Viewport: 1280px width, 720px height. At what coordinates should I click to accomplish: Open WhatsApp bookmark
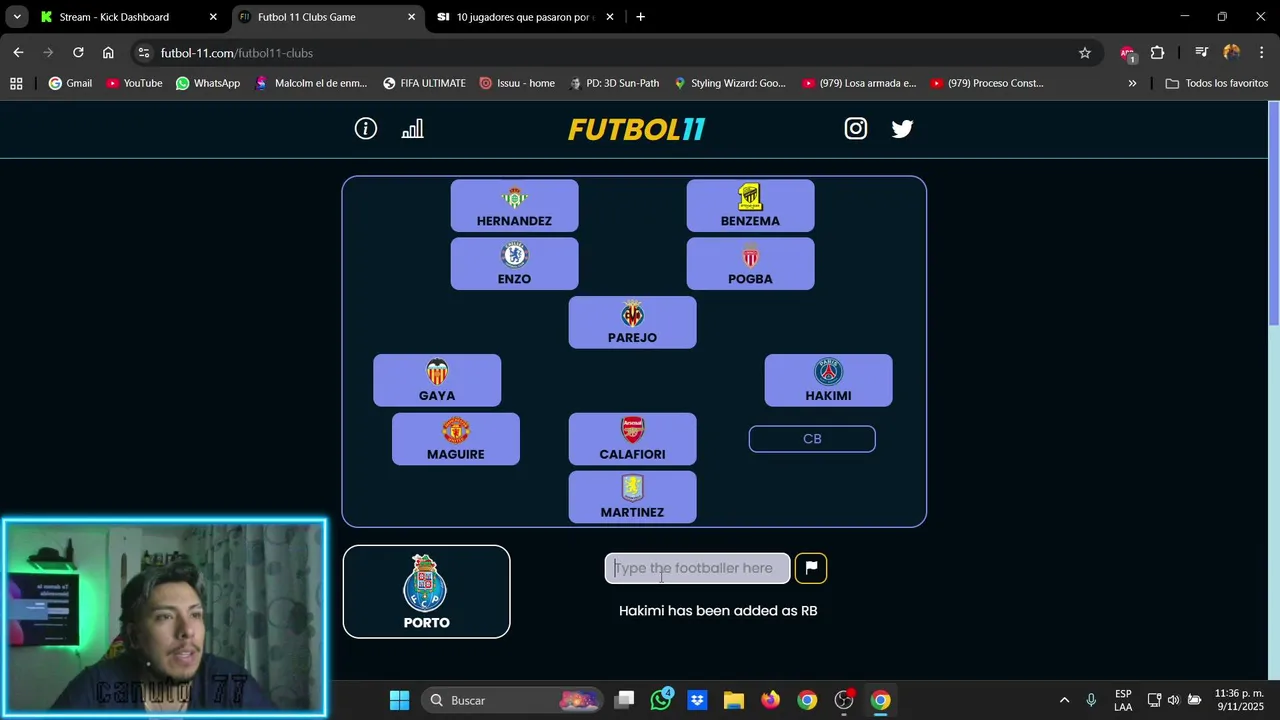click(208, 83)
